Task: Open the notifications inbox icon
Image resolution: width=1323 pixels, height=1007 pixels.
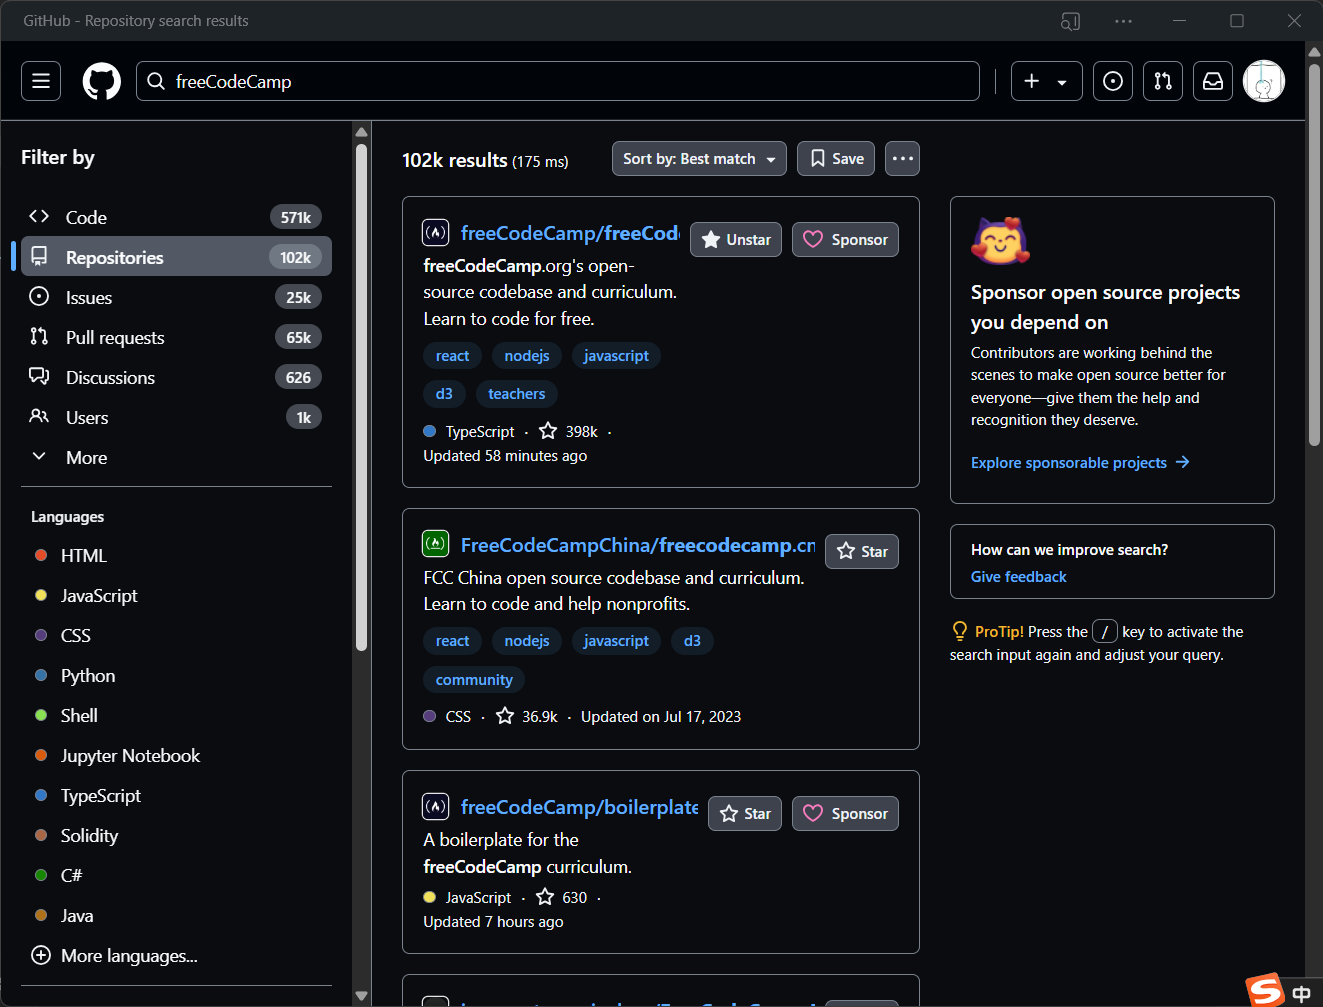Action: 1213,81
